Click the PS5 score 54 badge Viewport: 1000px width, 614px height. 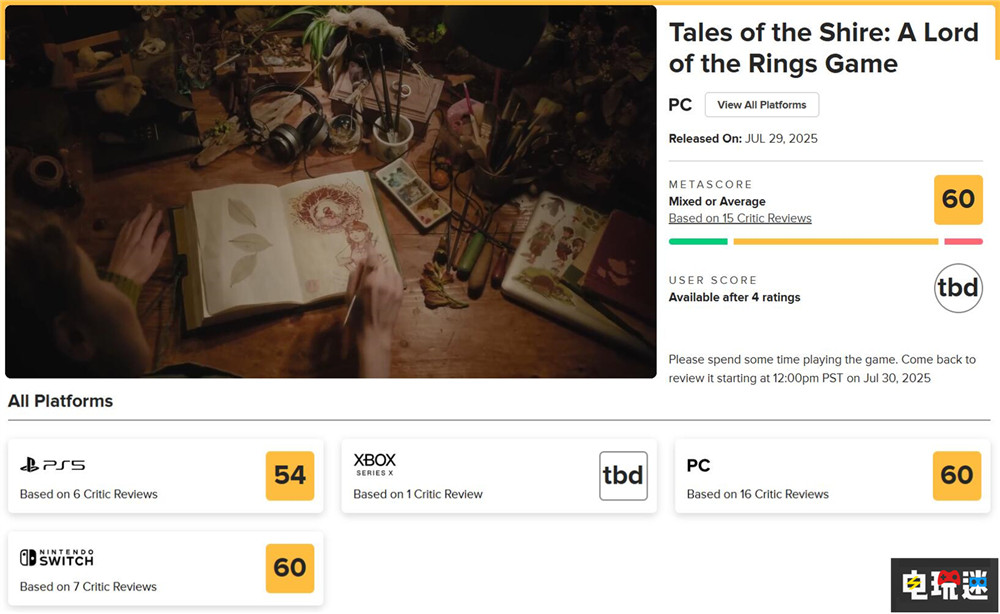(x=290, y=475)
